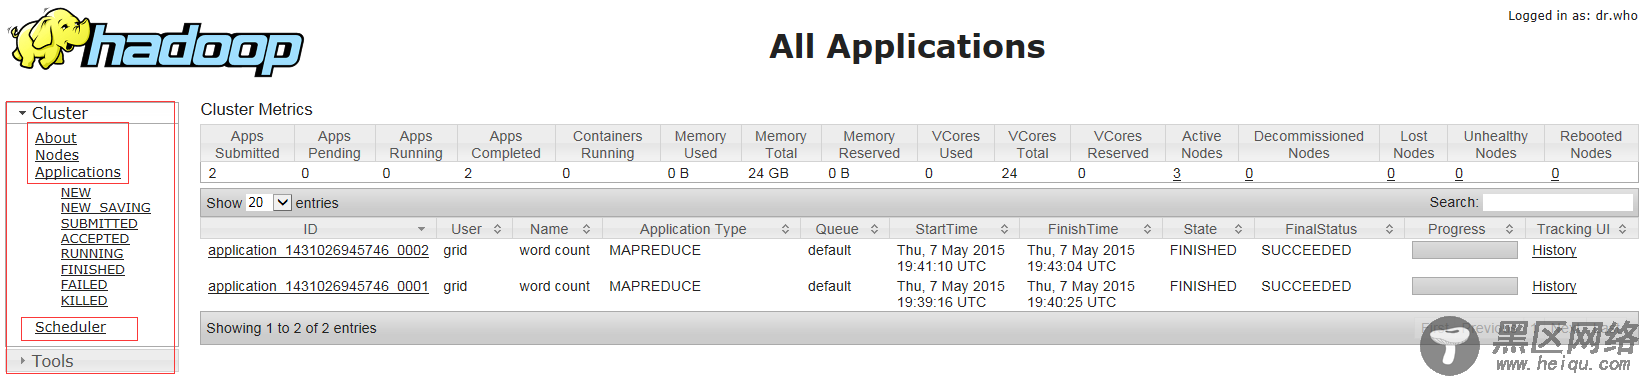
Task: Focus the Search input field
Action: [1558, 202]
